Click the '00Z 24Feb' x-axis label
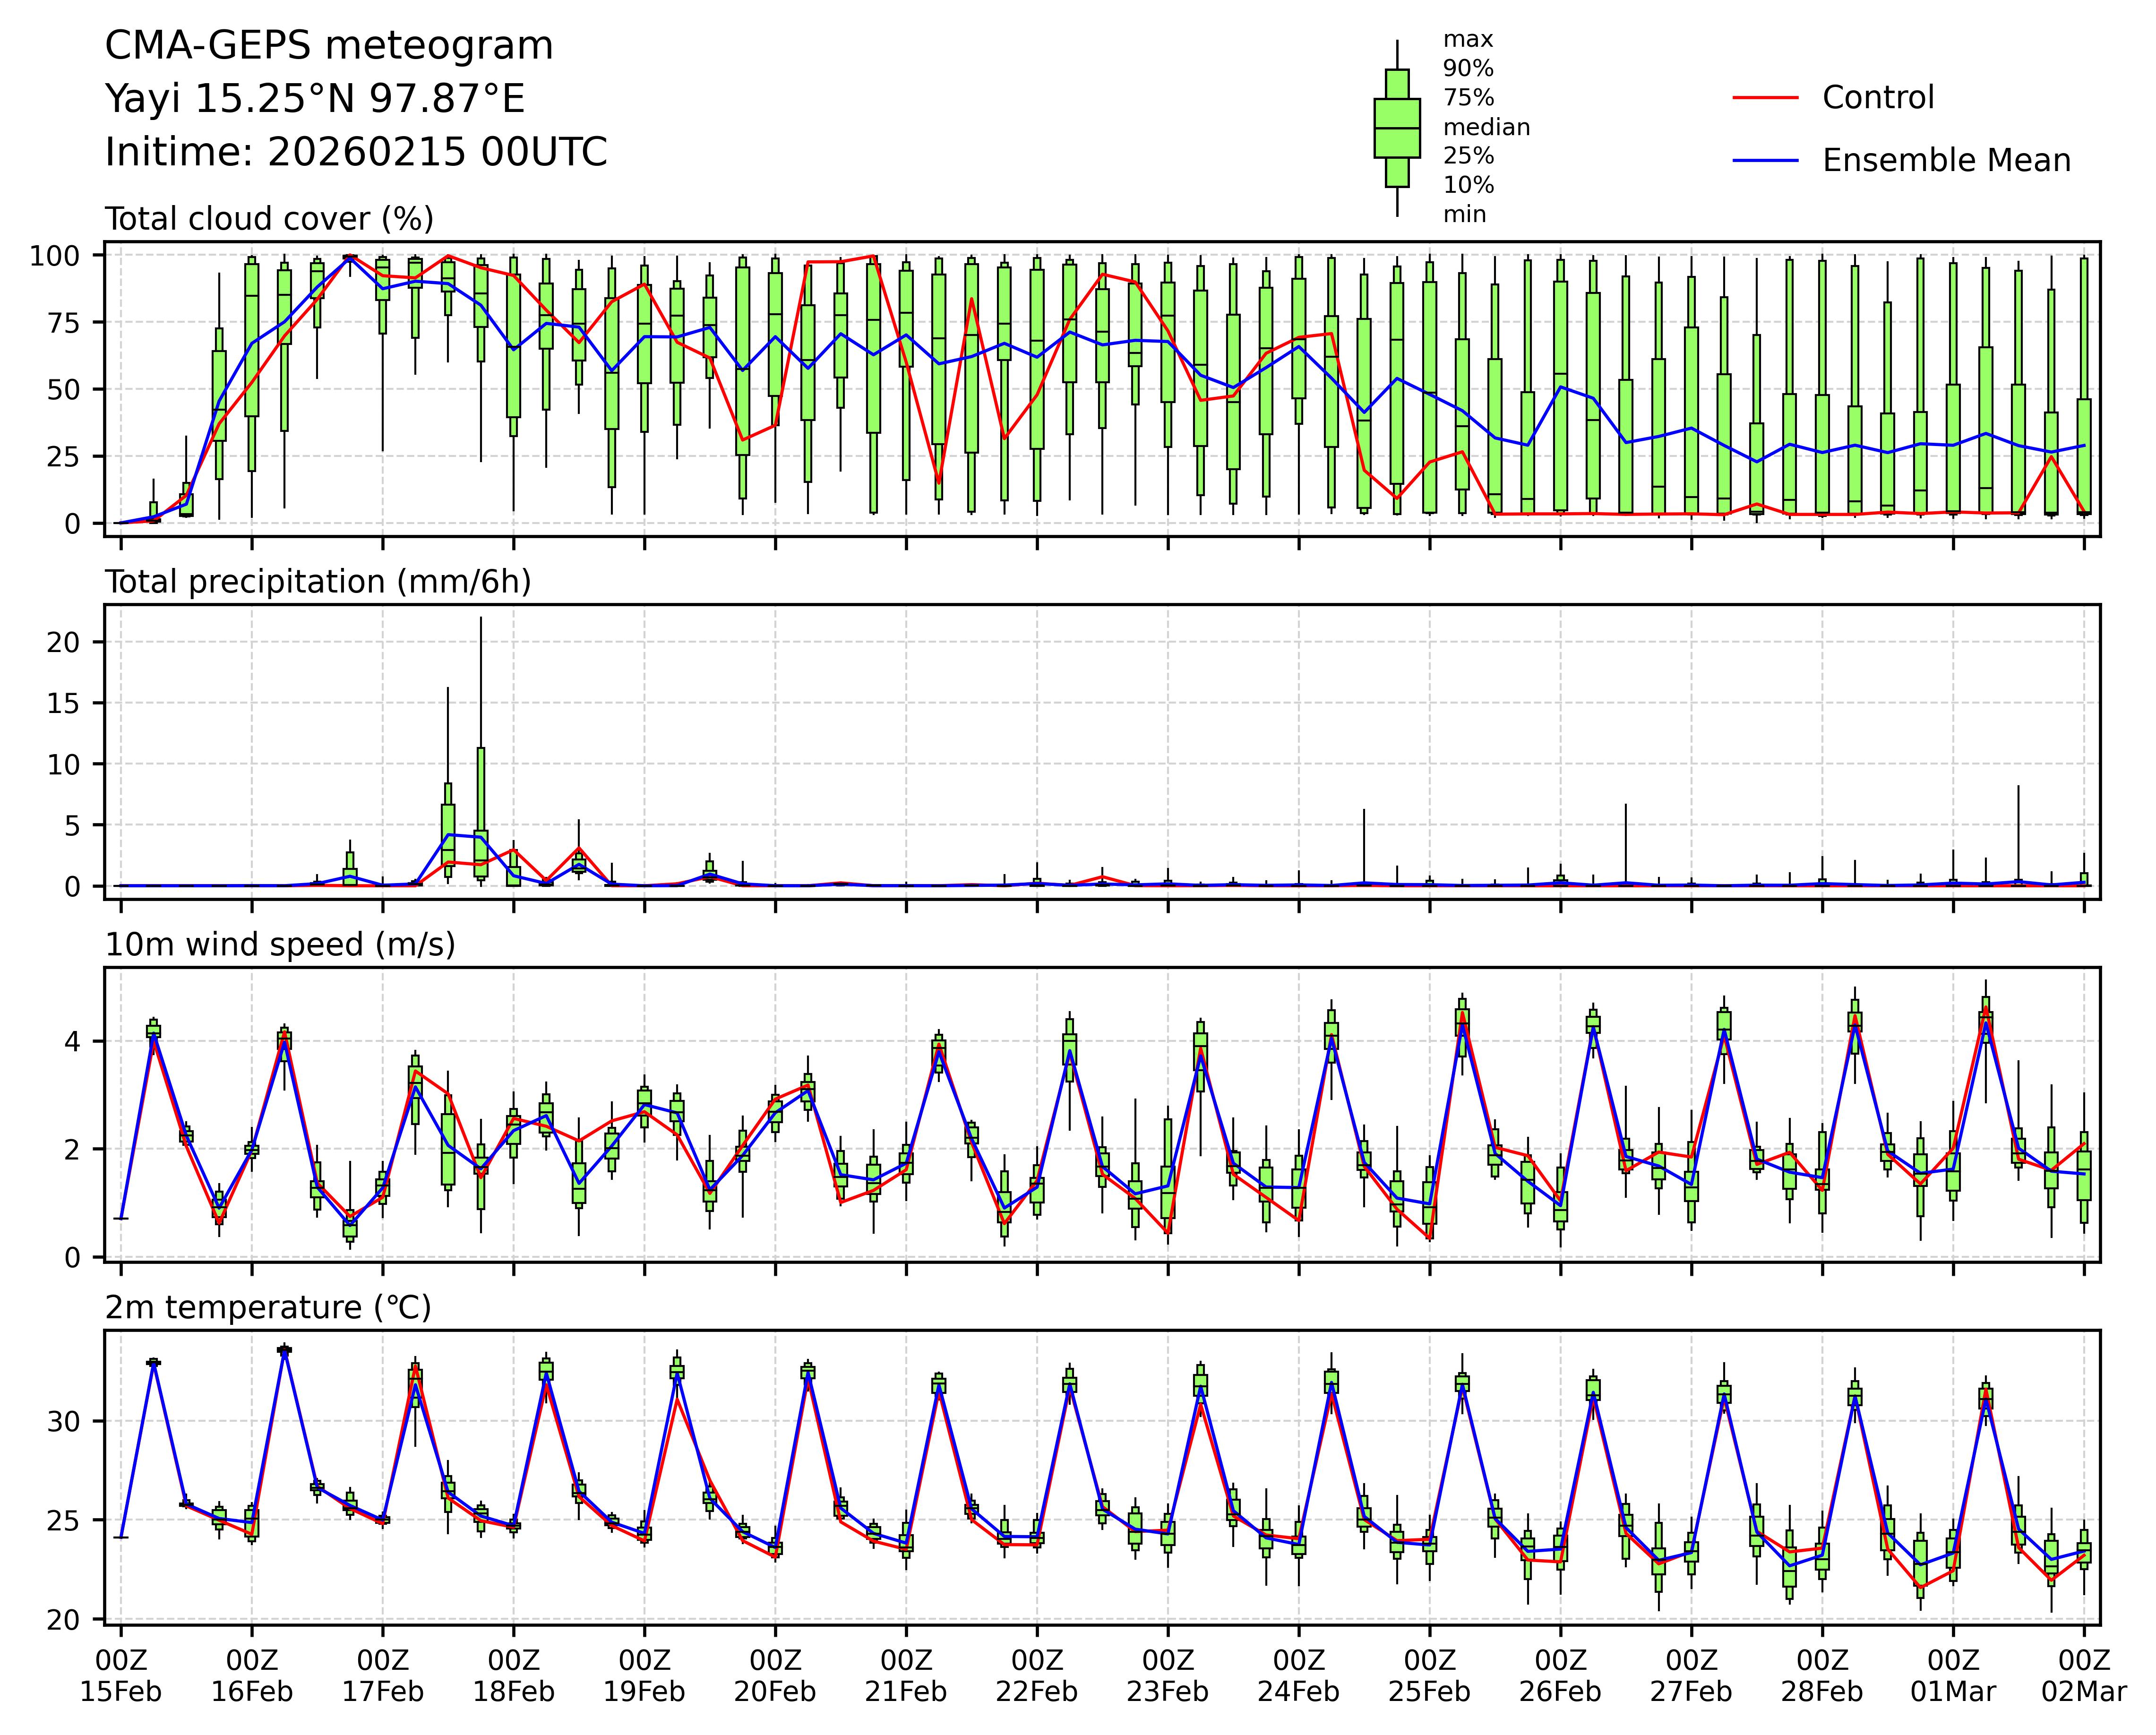 tap(1298, 1677)
